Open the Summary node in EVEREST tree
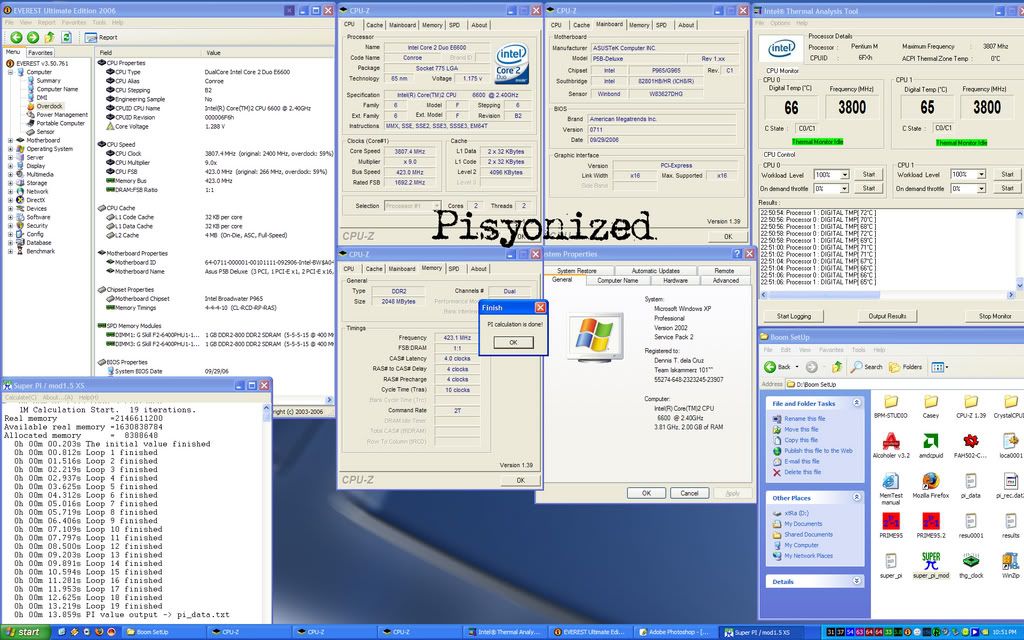 click(x=48, y=80)
